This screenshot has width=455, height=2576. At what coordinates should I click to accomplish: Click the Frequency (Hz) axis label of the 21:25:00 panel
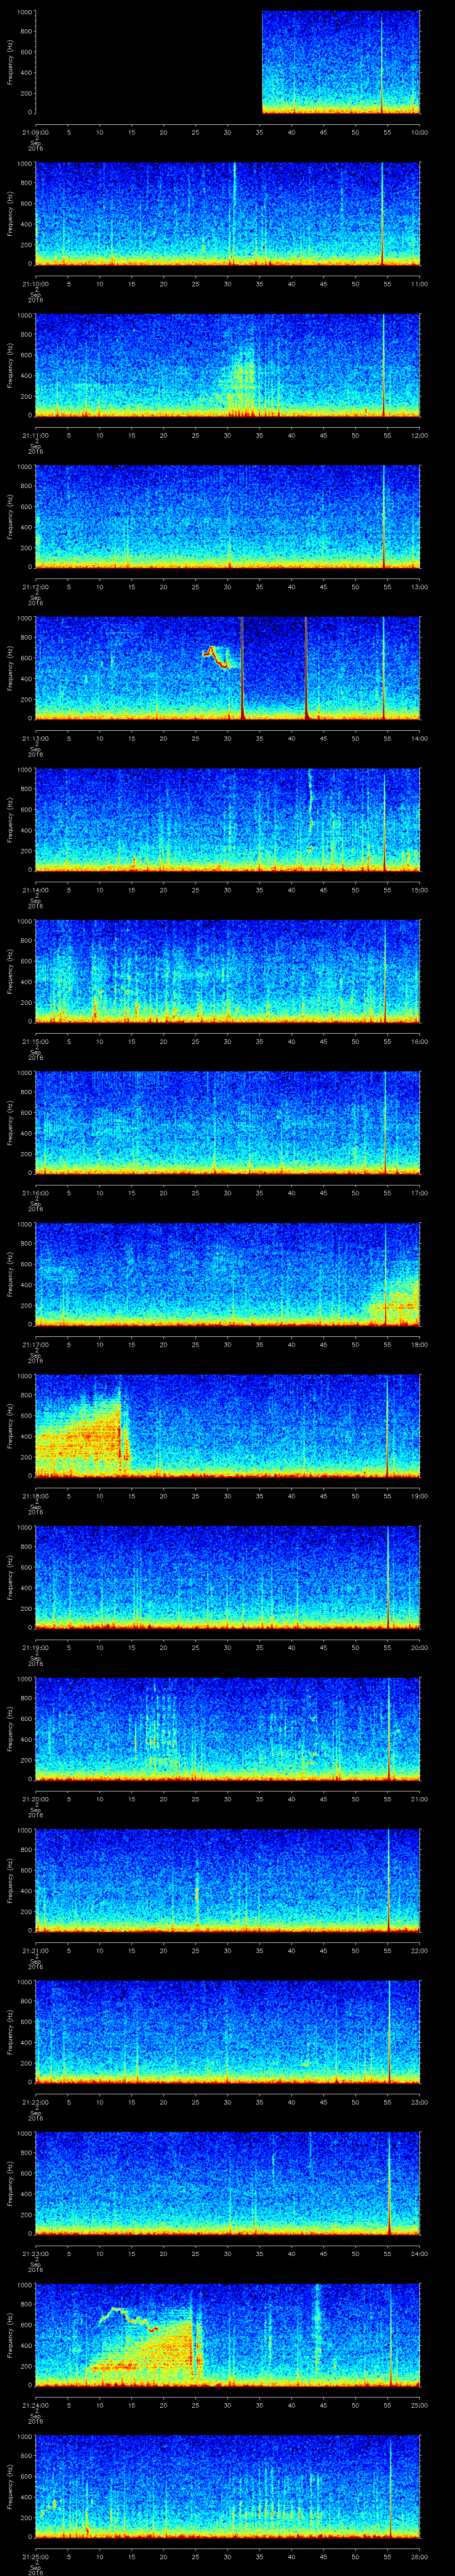[x=11, y=2486]
